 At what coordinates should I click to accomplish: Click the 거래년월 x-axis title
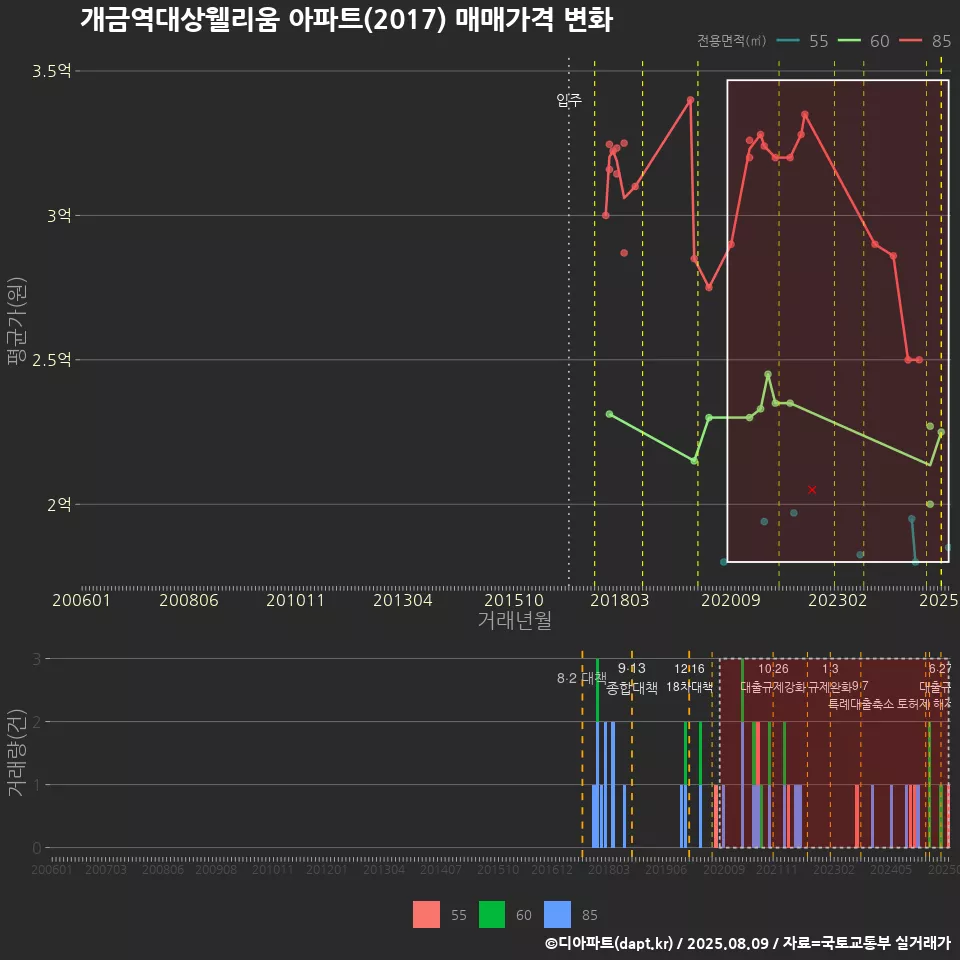tap(514, 620)
